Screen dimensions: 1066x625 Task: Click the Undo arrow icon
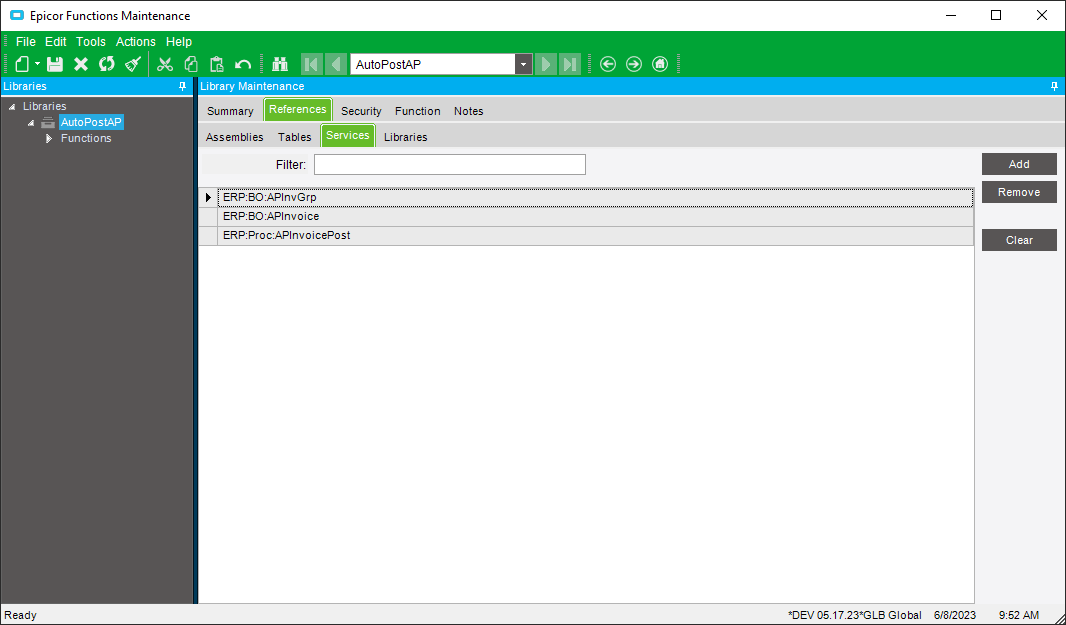(243, 65)
